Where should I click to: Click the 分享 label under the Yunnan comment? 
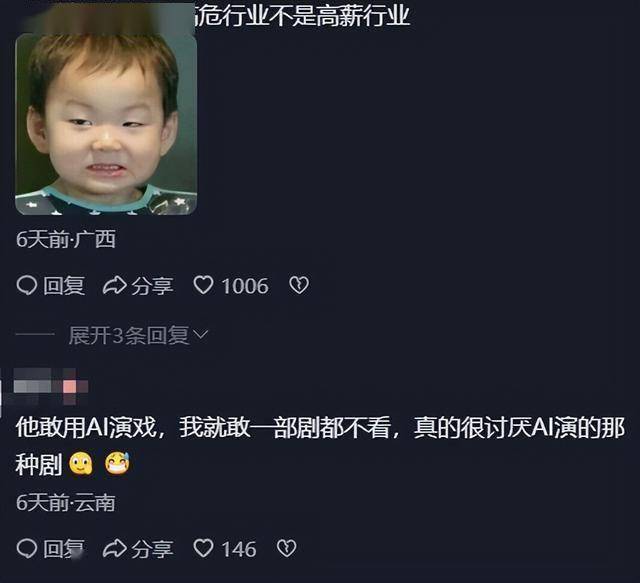pos(152,549)
